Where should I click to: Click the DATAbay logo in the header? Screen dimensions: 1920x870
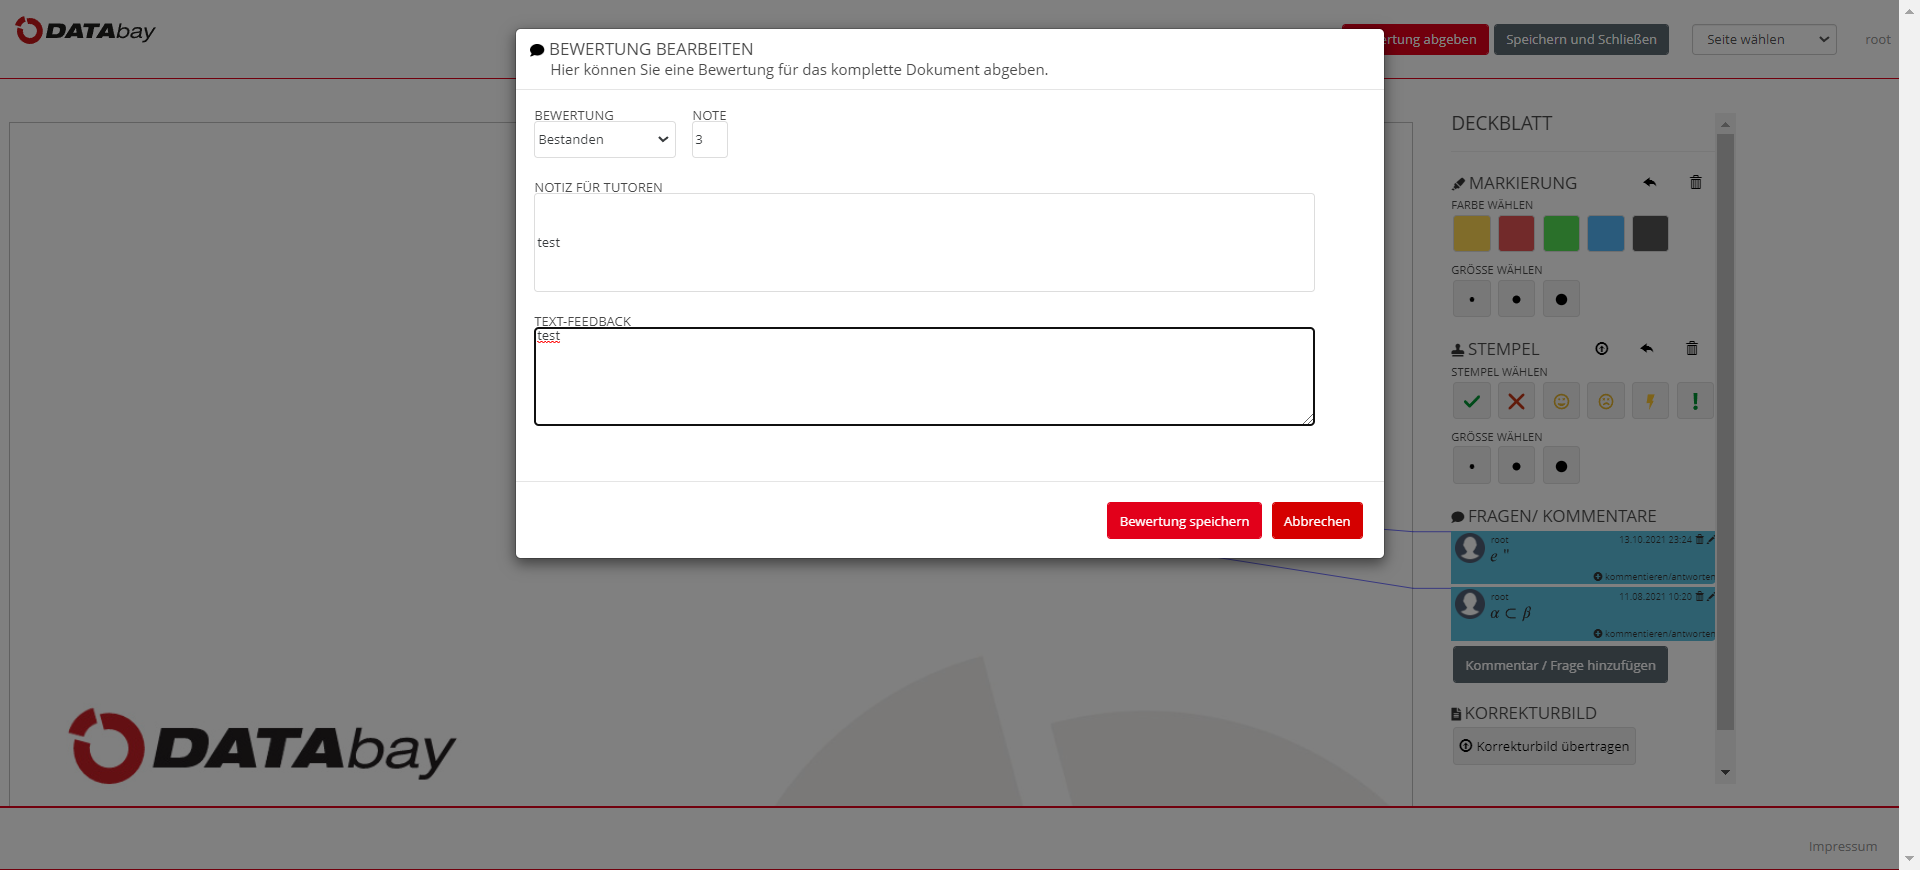(86, 31)
